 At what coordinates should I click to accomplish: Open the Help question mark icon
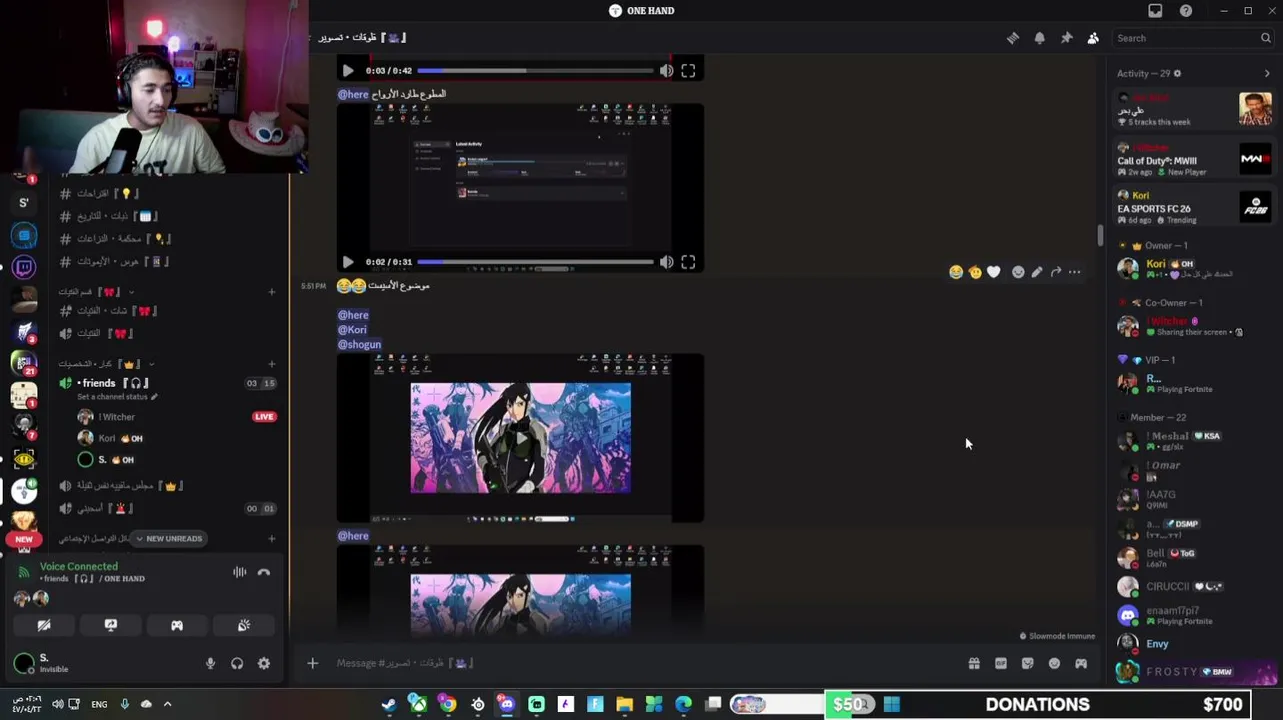pos(1186,11)
